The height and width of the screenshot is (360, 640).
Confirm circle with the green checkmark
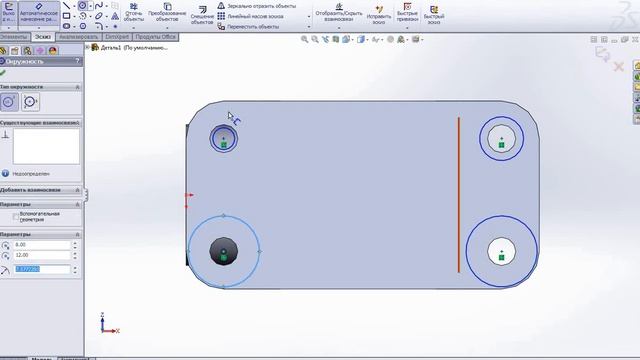coord(3,73)
